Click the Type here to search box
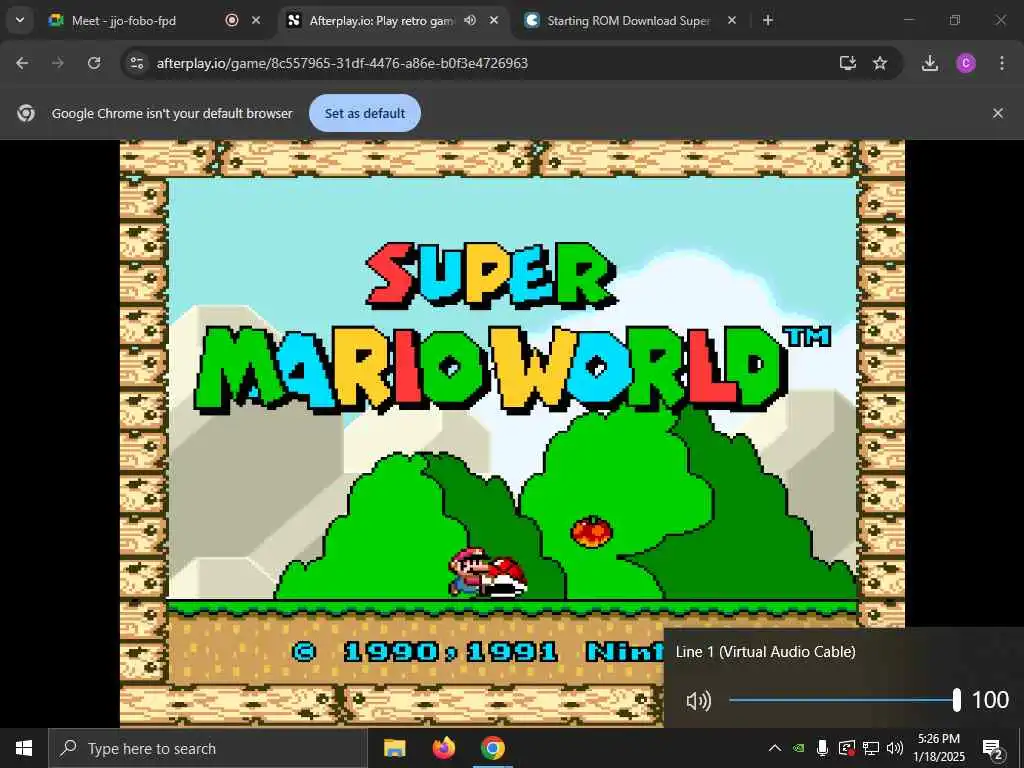Viewport: 1024px width, 768px height. tap(208, 748)
